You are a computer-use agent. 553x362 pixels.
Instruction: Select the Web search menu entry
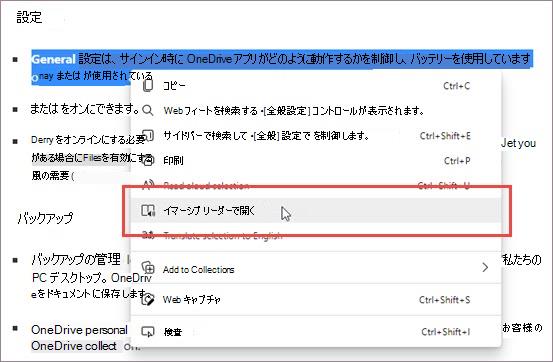click(316, 110)
